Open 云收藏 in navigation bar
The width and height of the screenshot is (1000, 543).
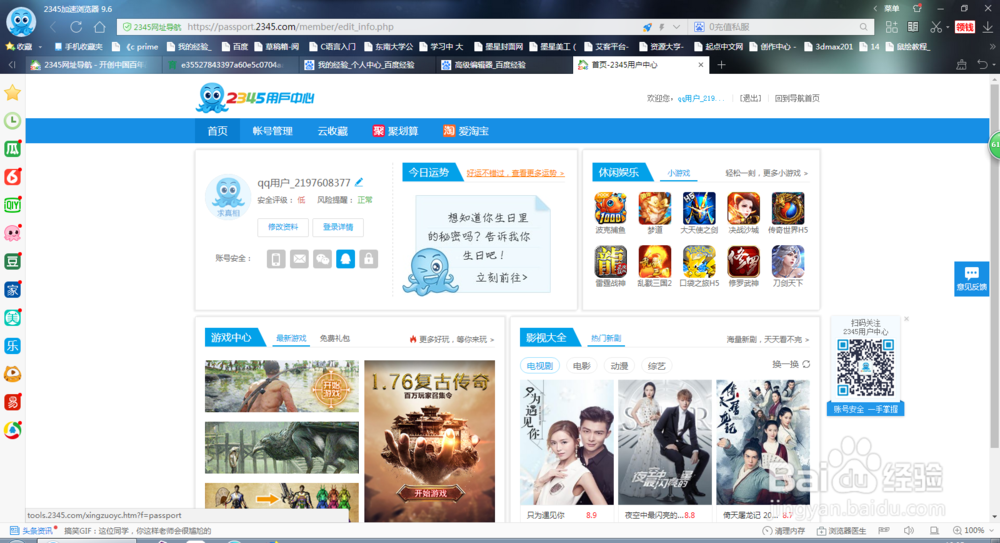[332, 131]
